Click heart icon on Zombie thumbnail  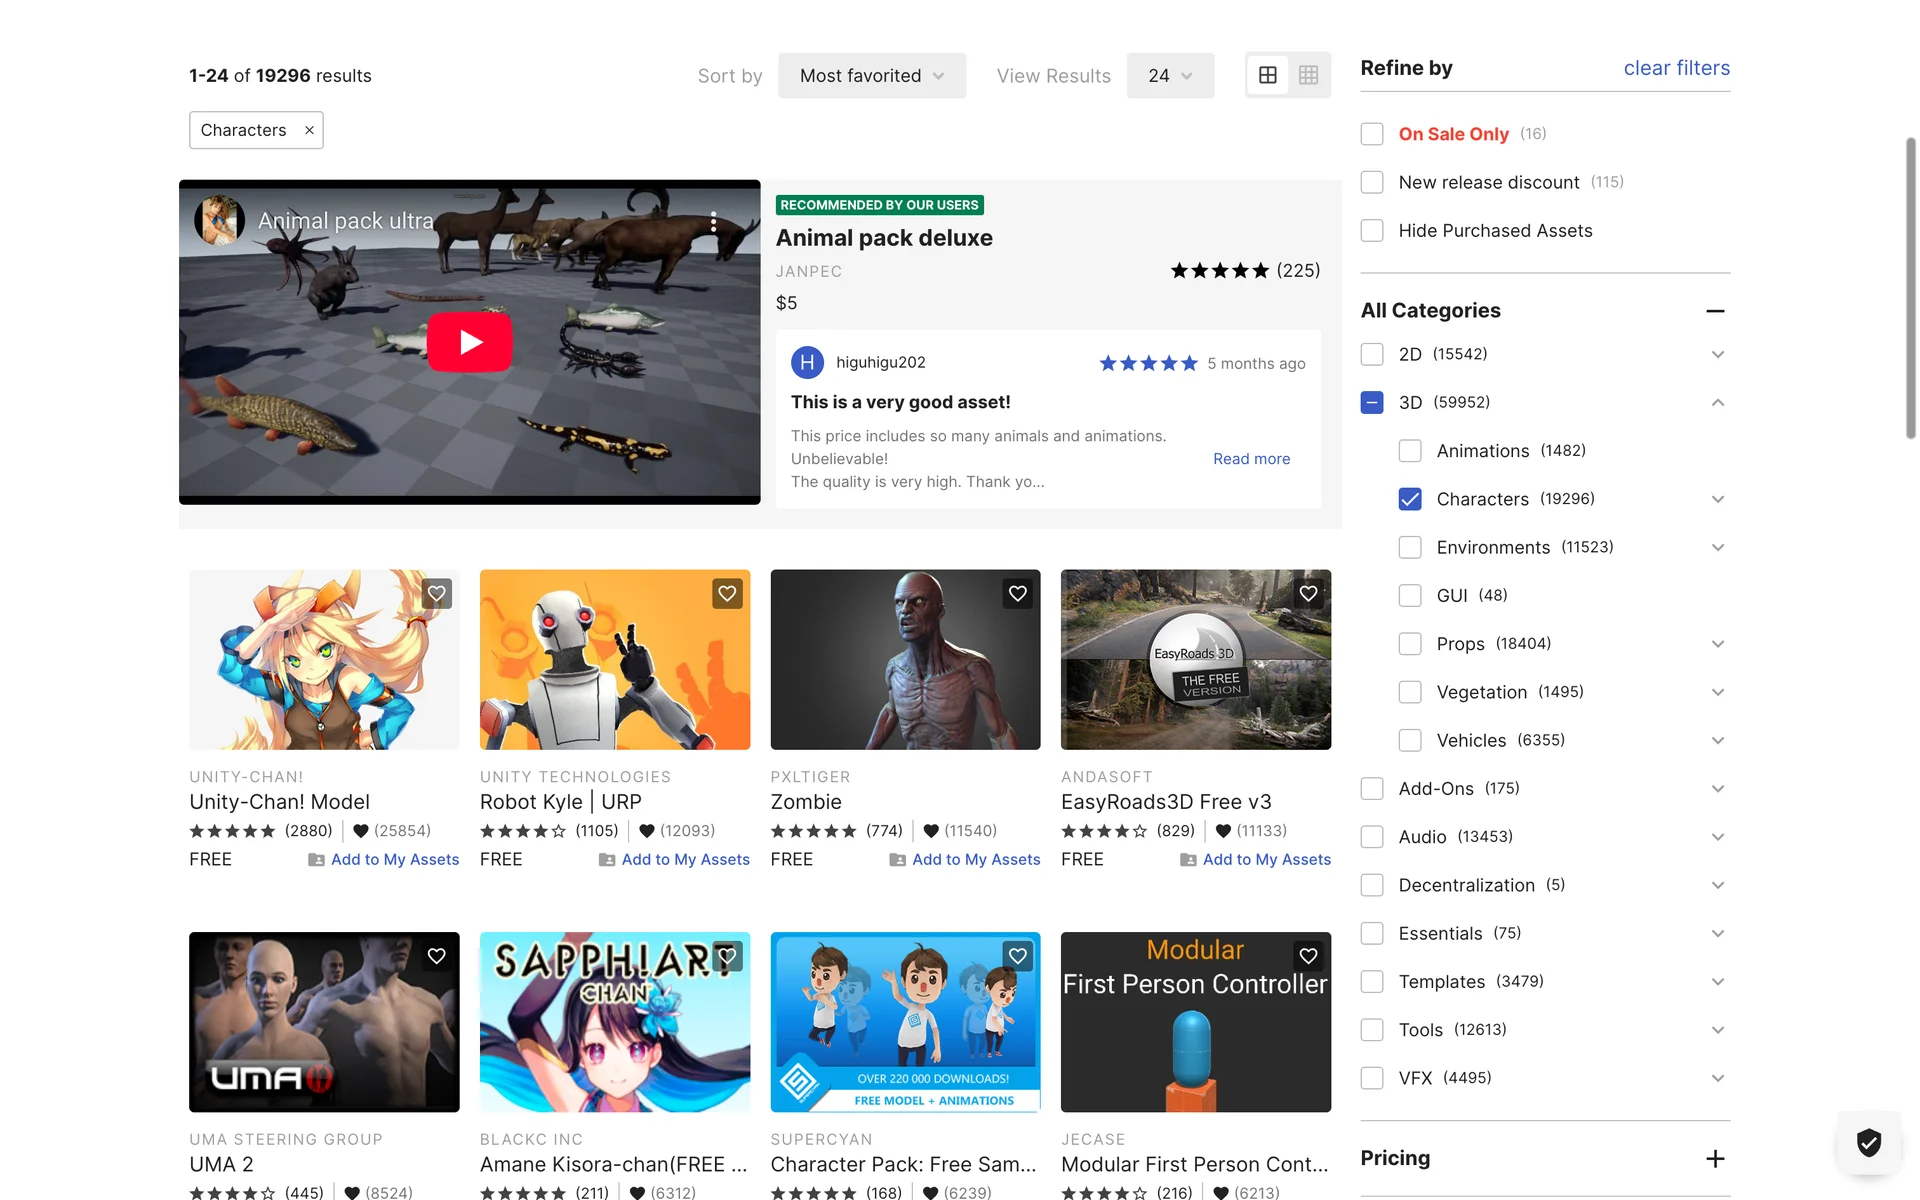tap(1017, 594)
